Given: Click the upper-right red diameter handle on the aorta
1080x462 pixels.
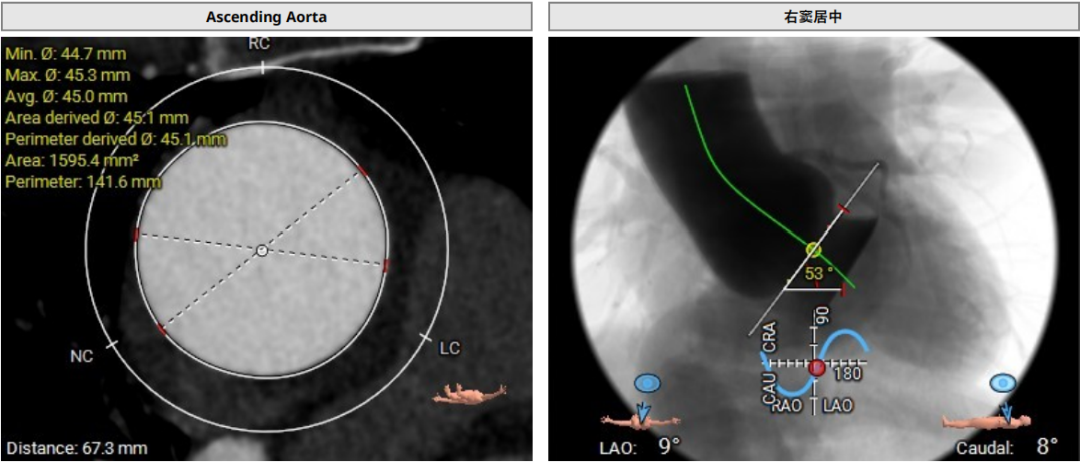Looking at the screenshot, I should pyautogui.click(x=362, y=171).
